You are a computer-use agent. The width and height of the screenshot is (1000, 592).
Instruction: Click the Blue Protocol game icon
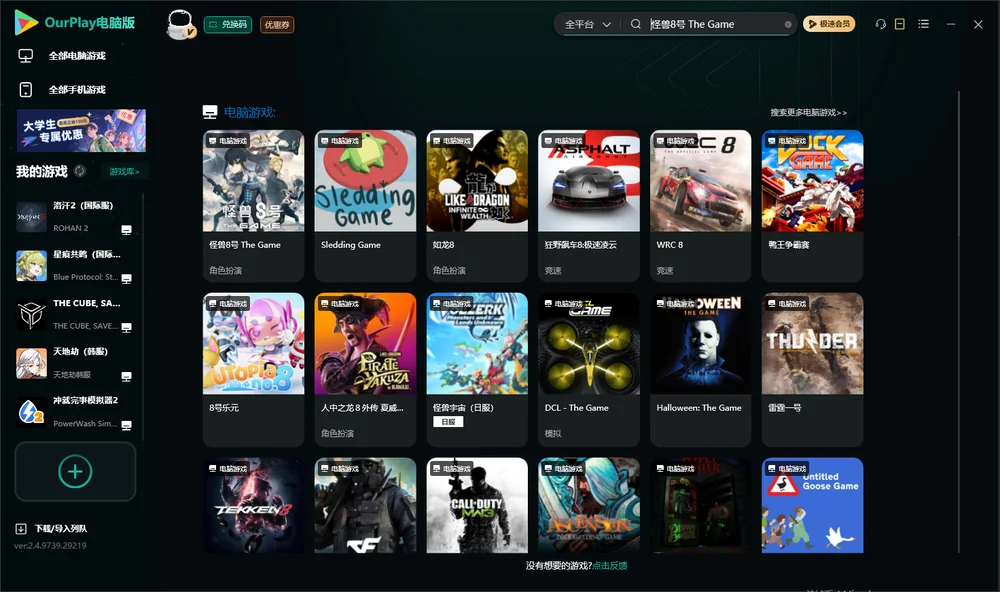point(31,266)
